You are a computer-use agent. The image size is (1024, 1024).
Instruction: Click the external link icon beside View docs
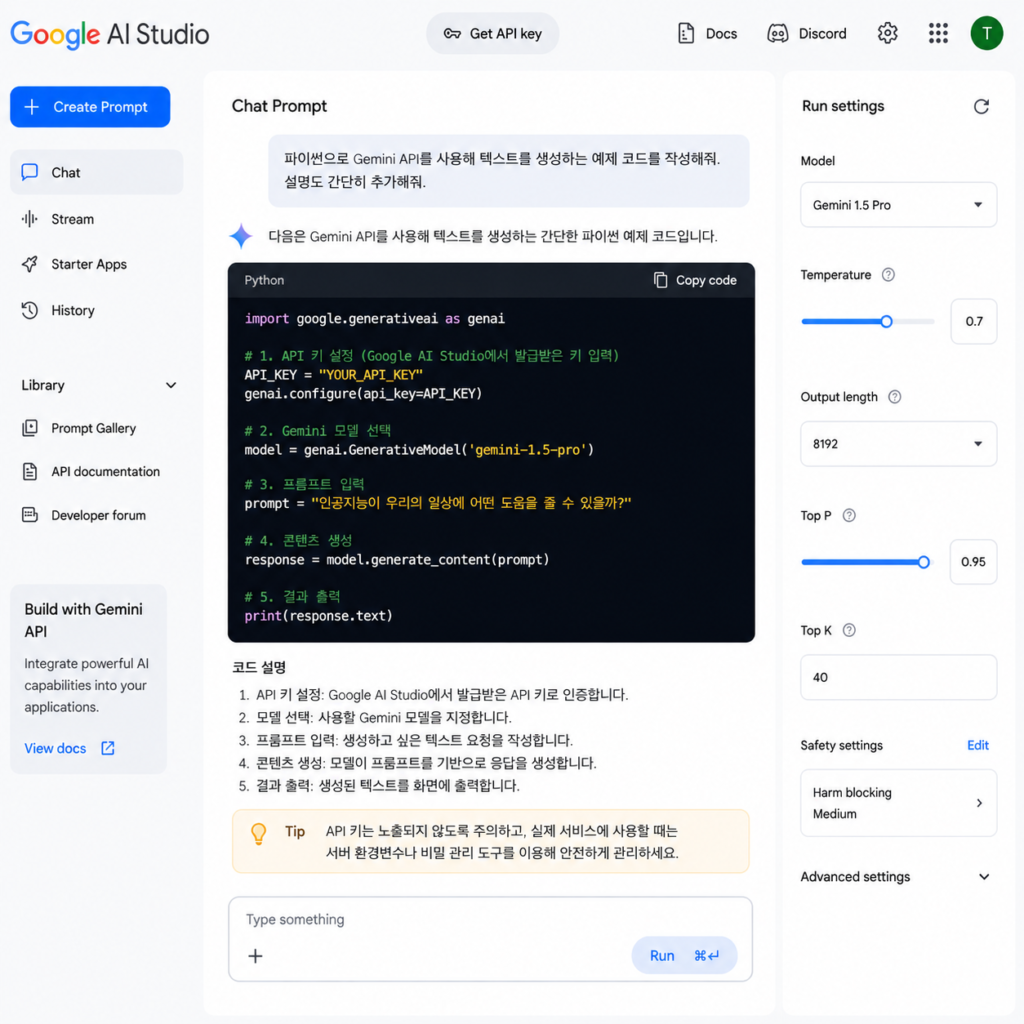pos(108,748)
